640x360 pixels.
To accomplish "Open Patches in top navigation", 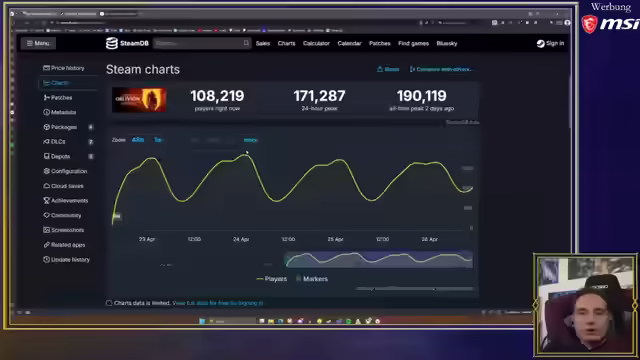I will [x=380, y=43].
